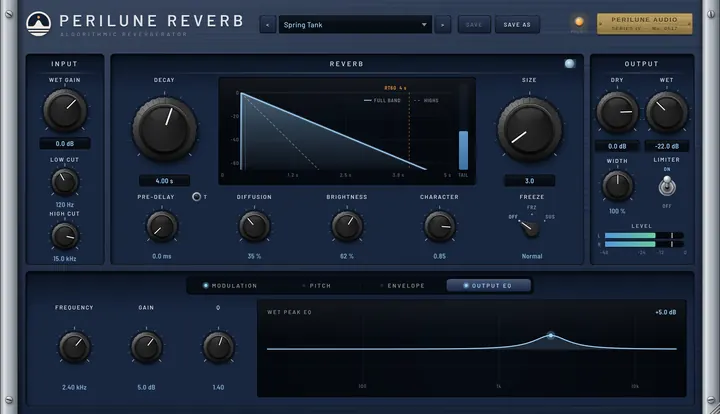Click the EQ Q knob
Screen dimensions: 720x414
(218, 347)
